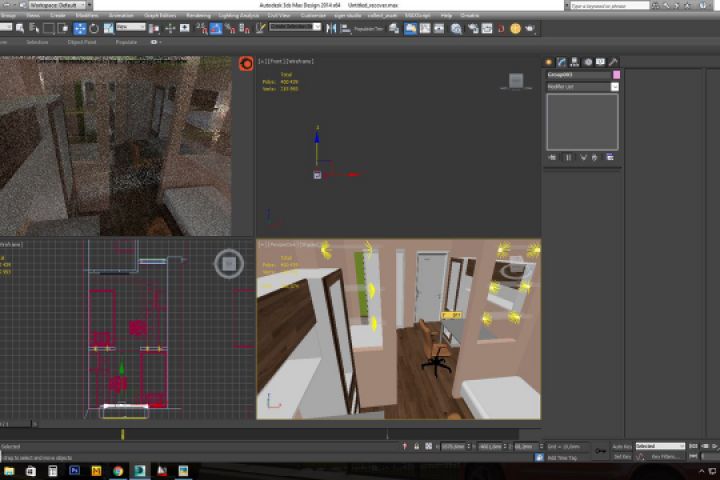Open Edit Named Selection Sets
The image size is (720, 480).
(x=260, y=28)
